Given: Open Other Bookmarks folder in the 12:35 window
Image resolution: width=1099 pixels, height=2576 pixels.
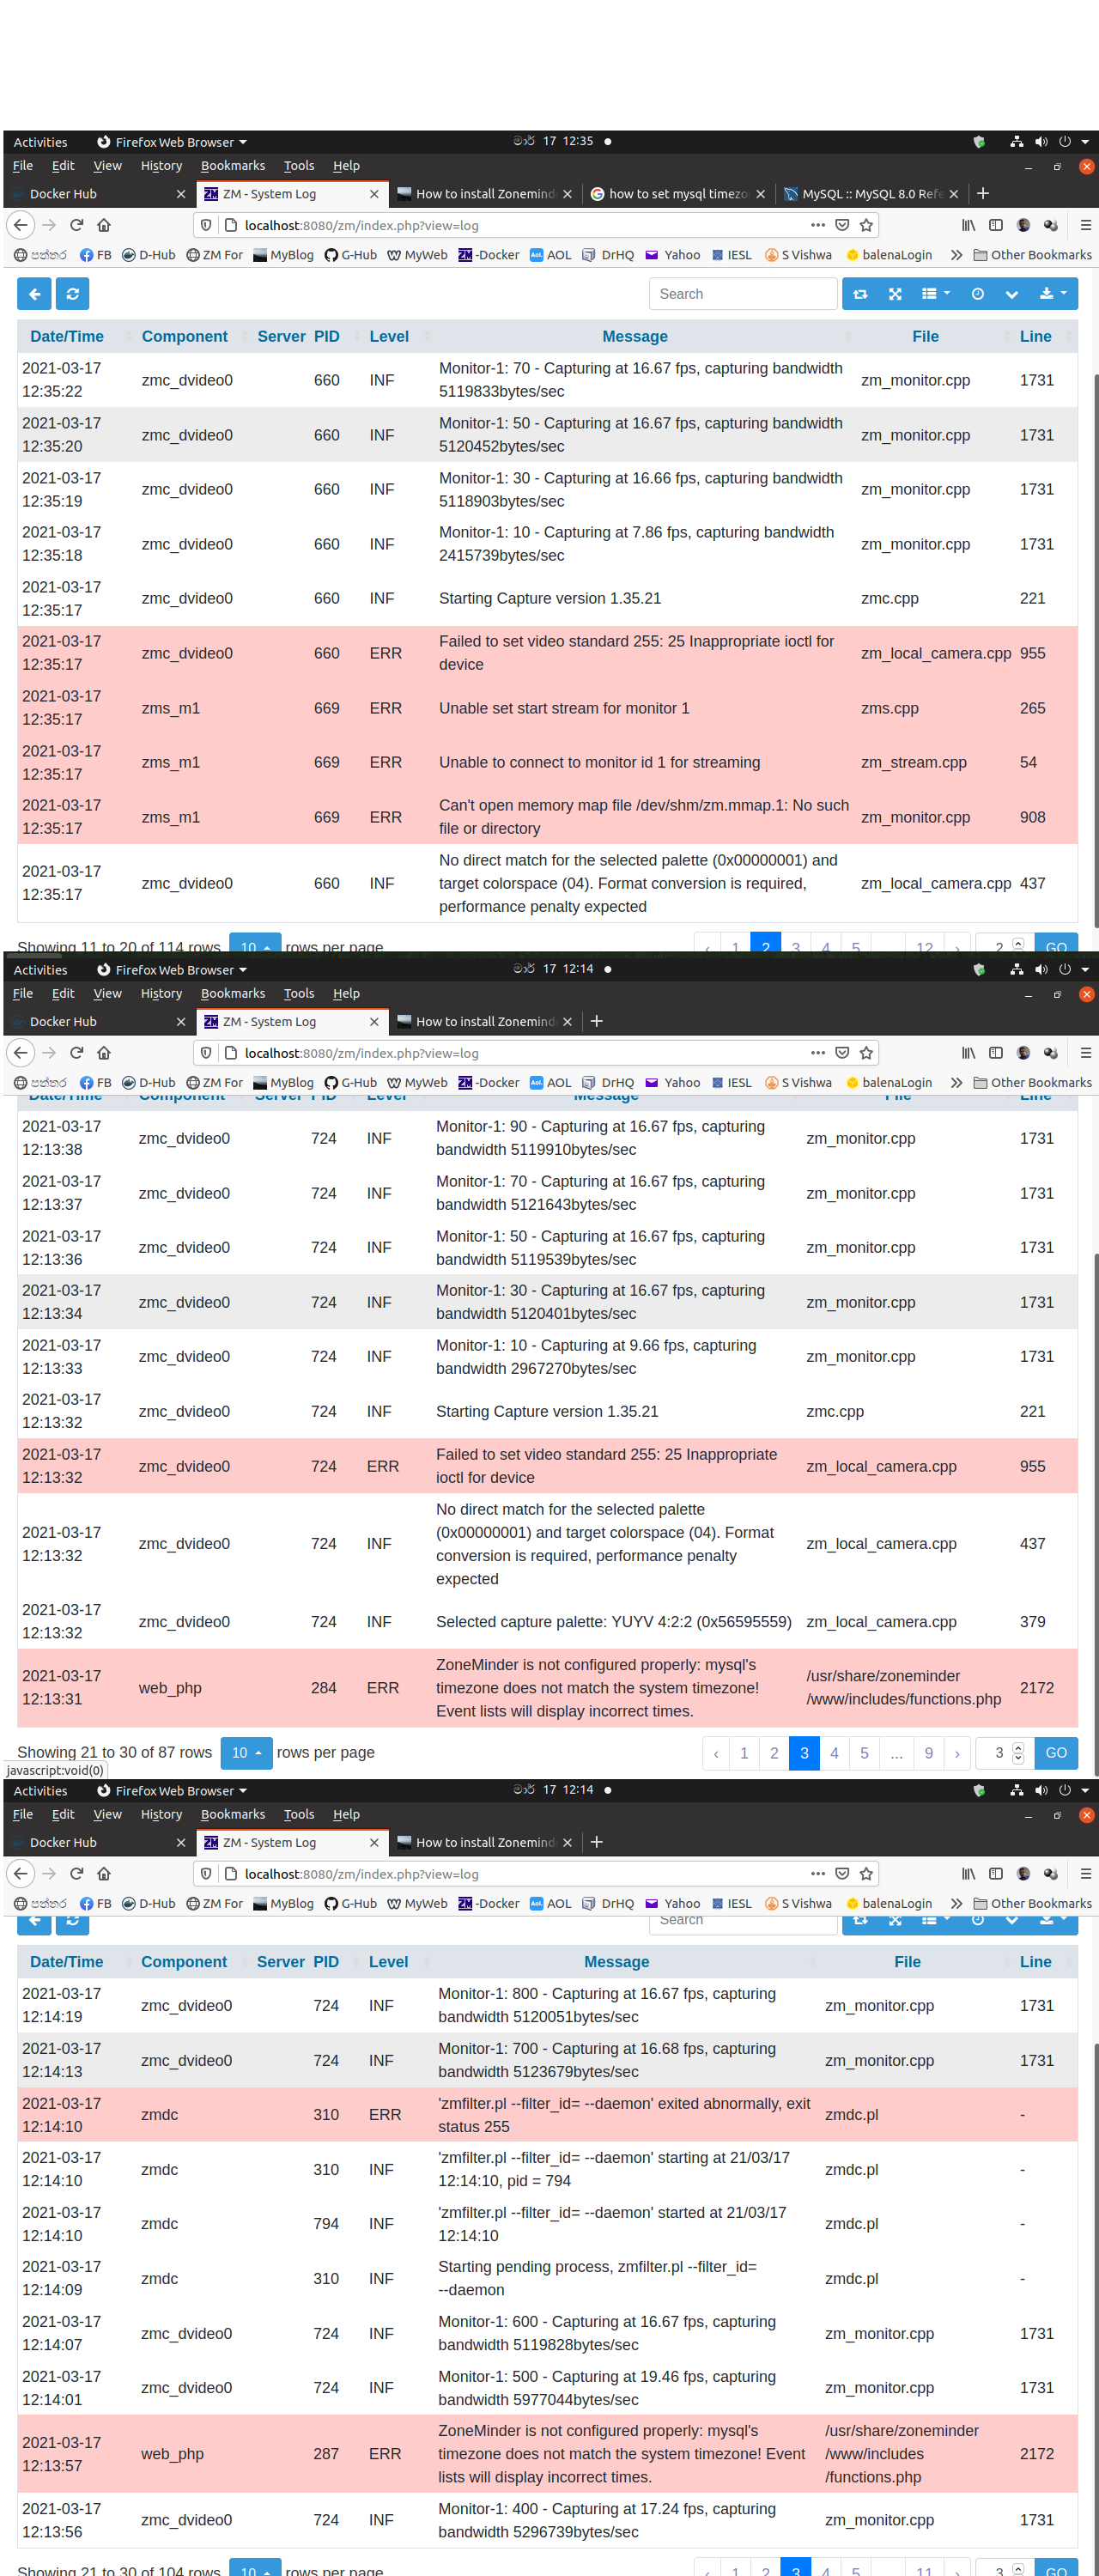Looking at the screenshot, I should point(1032,255).
